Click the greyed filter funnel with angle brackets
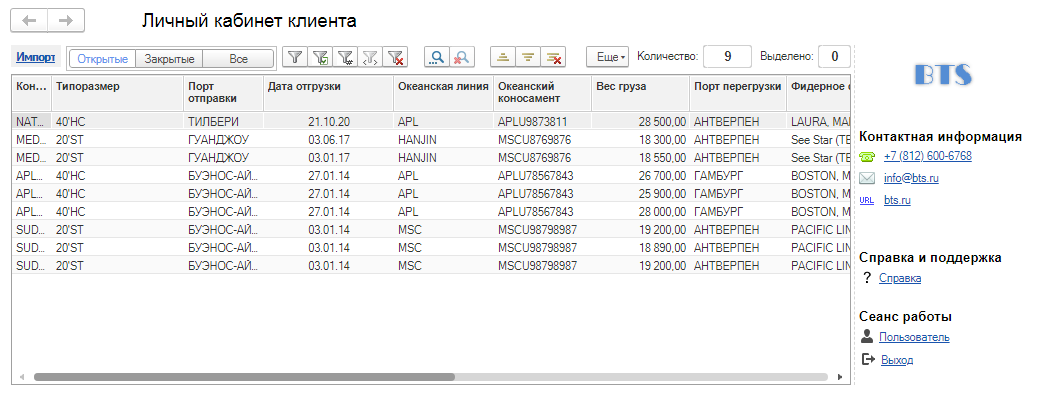This screenshot has width=1044, height=396. tap(370, 58)
